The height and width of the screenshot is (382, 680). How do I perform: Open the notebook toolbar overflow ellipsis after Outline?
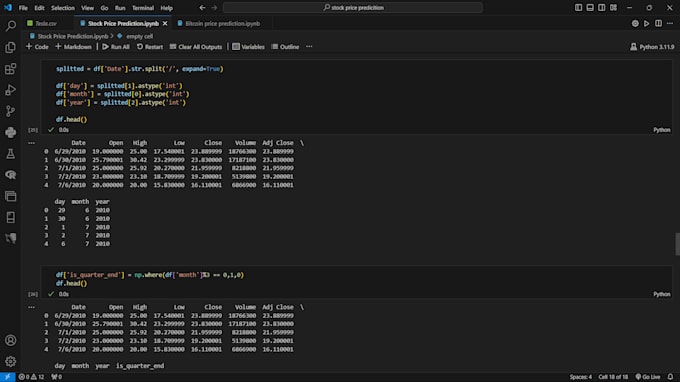(309, 46)
